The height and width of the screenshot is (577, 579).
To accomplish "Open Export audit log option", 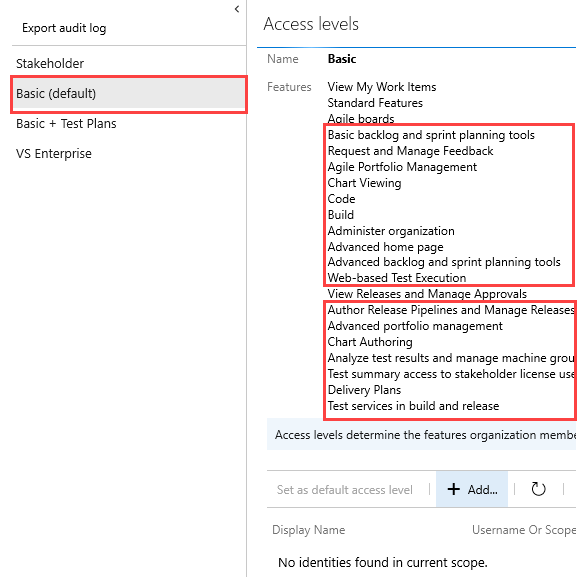I will click(x=64, y=28).
